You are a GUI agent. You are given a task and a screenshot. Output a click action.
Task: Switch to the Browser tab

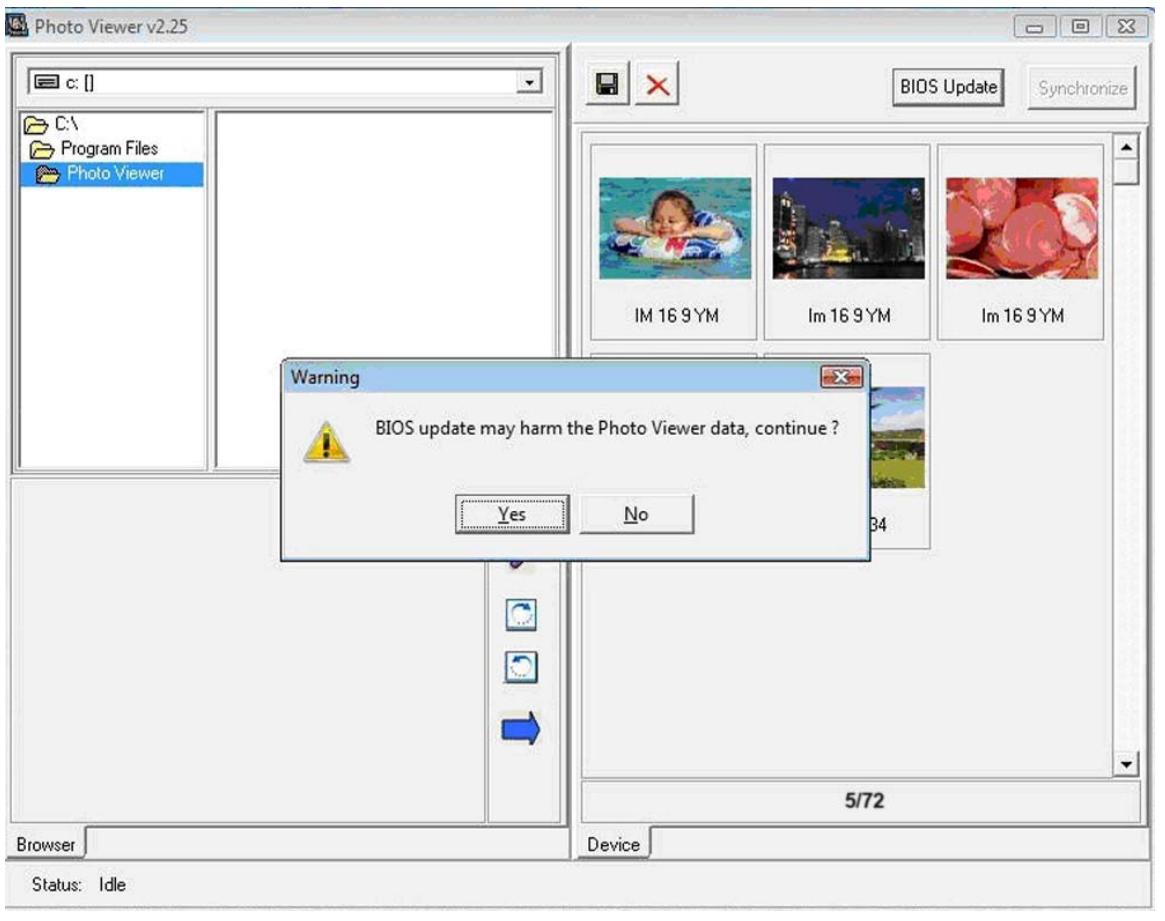click(46, 844)
